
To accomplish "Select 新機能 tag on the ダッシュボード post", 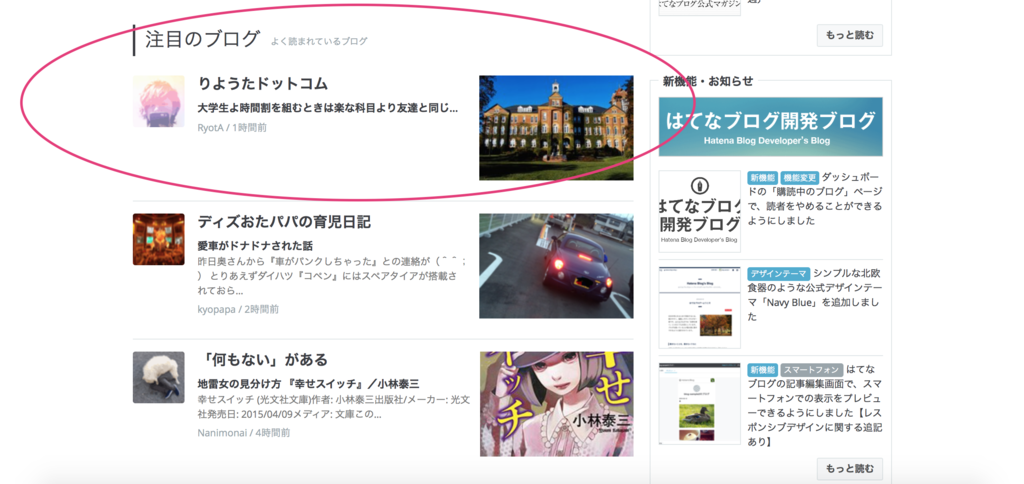I will tap(763, 178).
